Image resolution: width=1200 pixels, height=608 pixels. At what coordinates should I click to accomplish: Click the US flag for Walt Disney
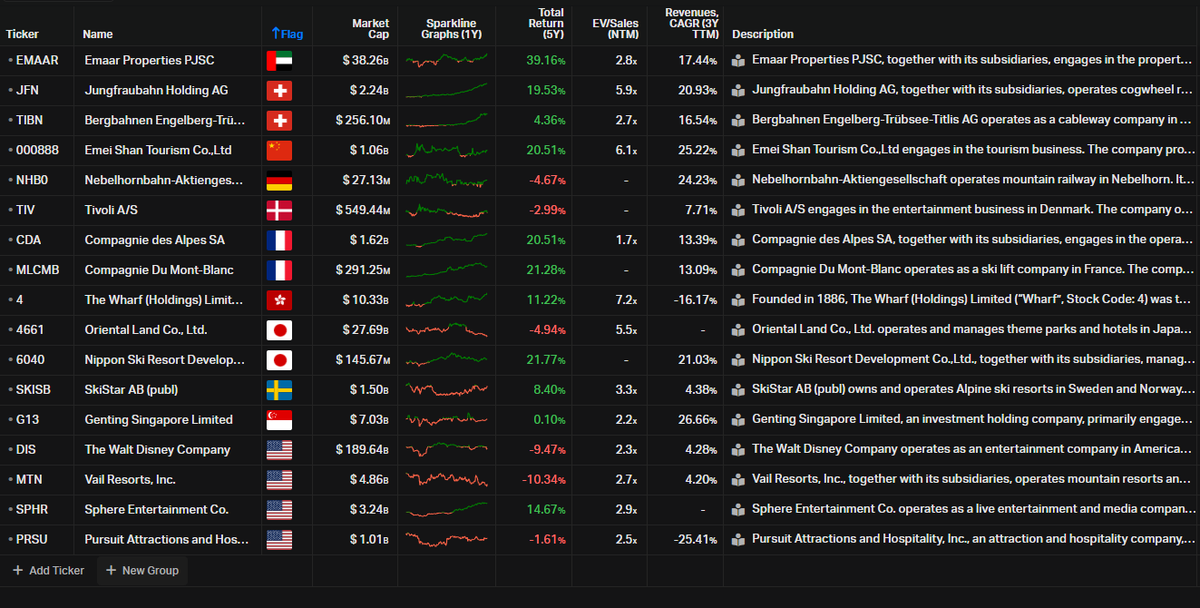(279, 450)
